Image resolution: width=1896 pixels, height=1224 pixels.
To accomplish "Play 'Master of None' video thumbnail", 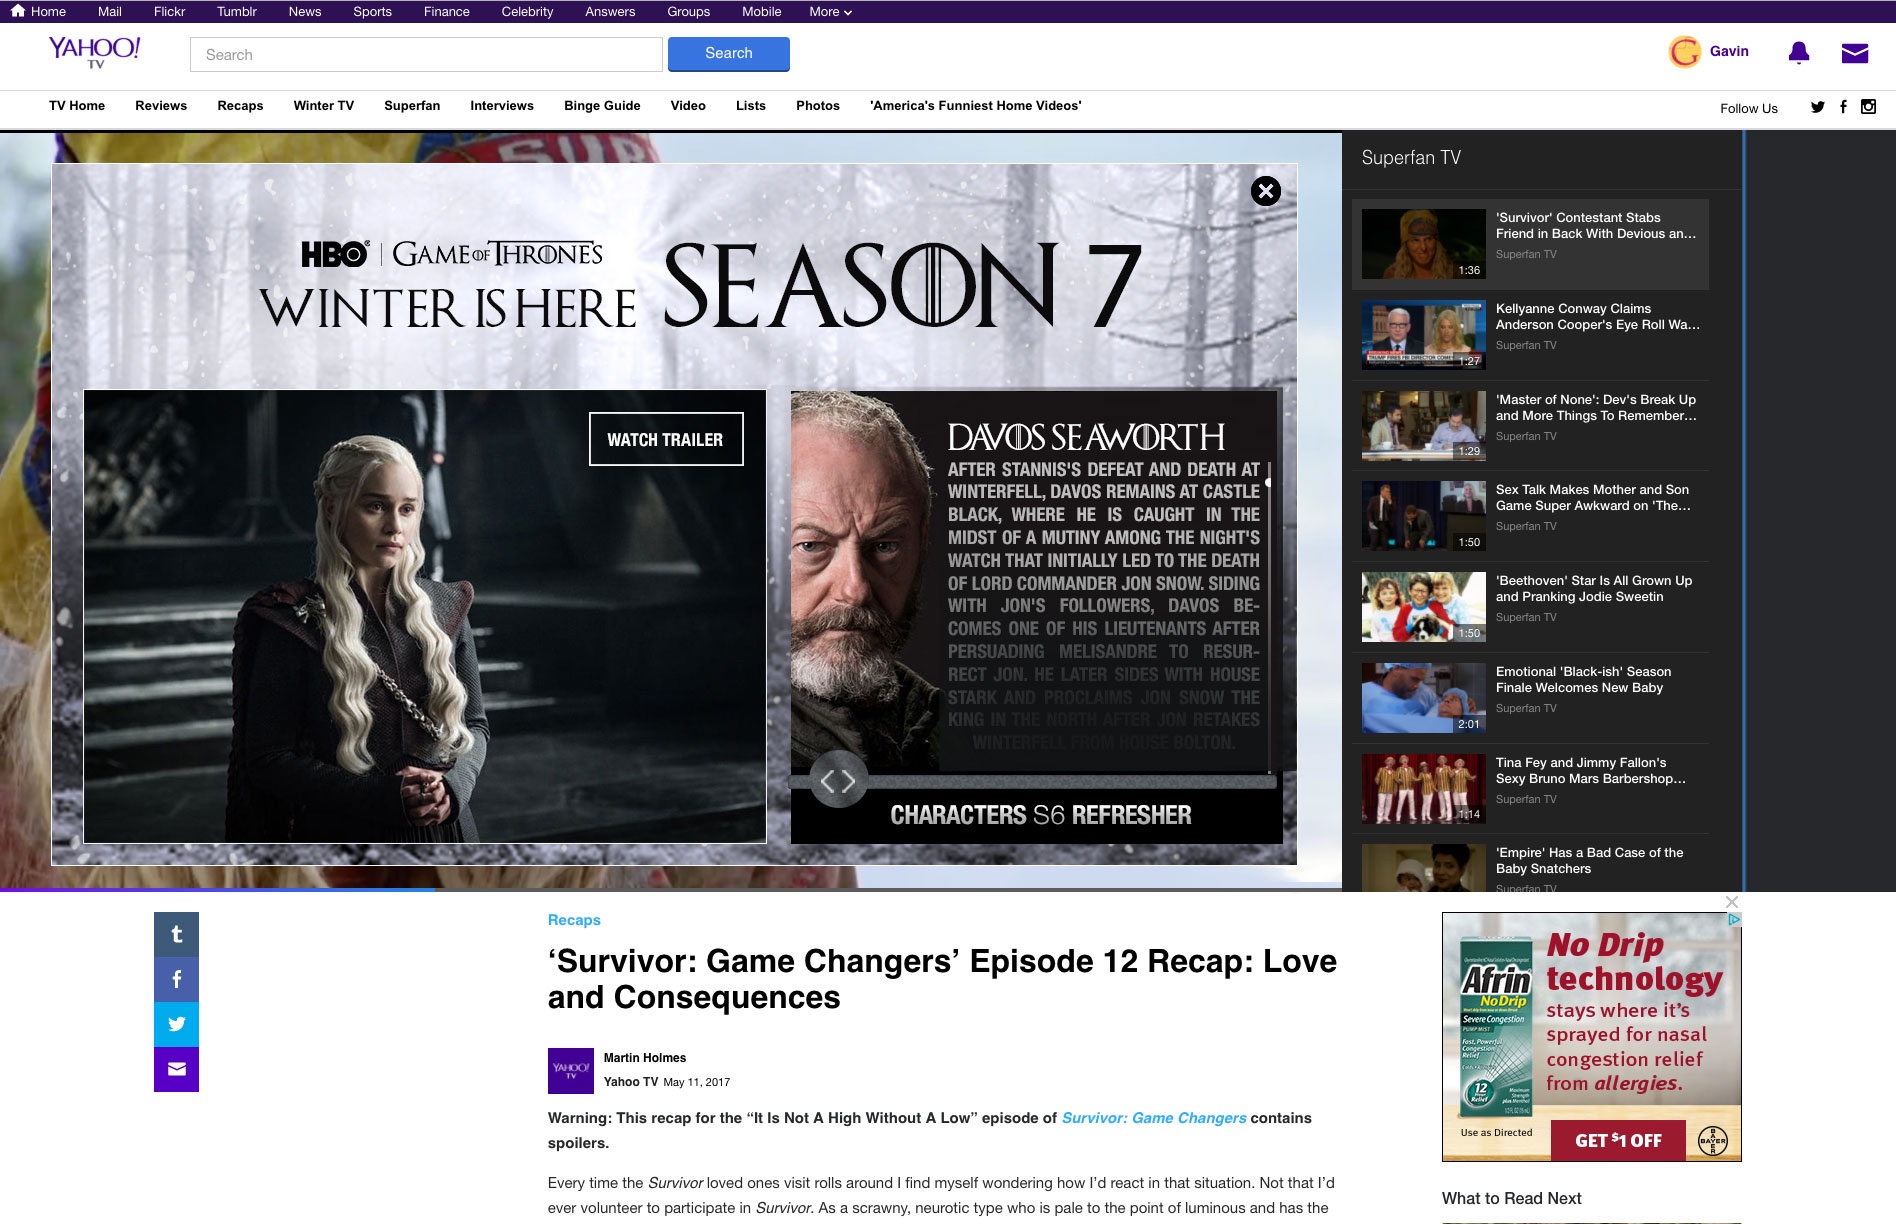I will pyautogui.click(x=1424, y=426).
